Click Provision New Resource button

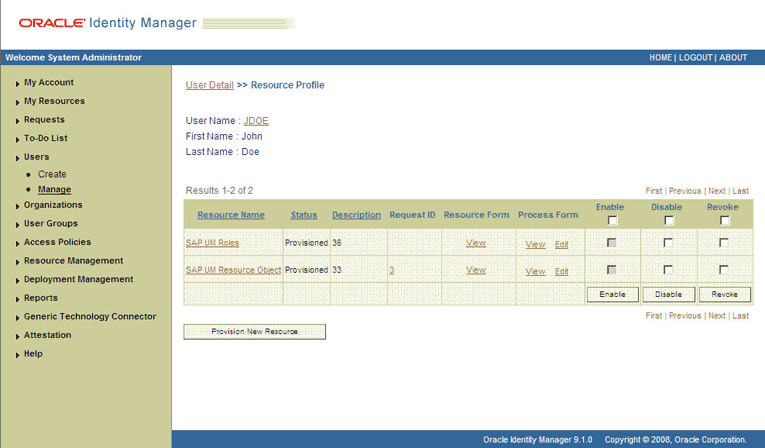(254, 331)
